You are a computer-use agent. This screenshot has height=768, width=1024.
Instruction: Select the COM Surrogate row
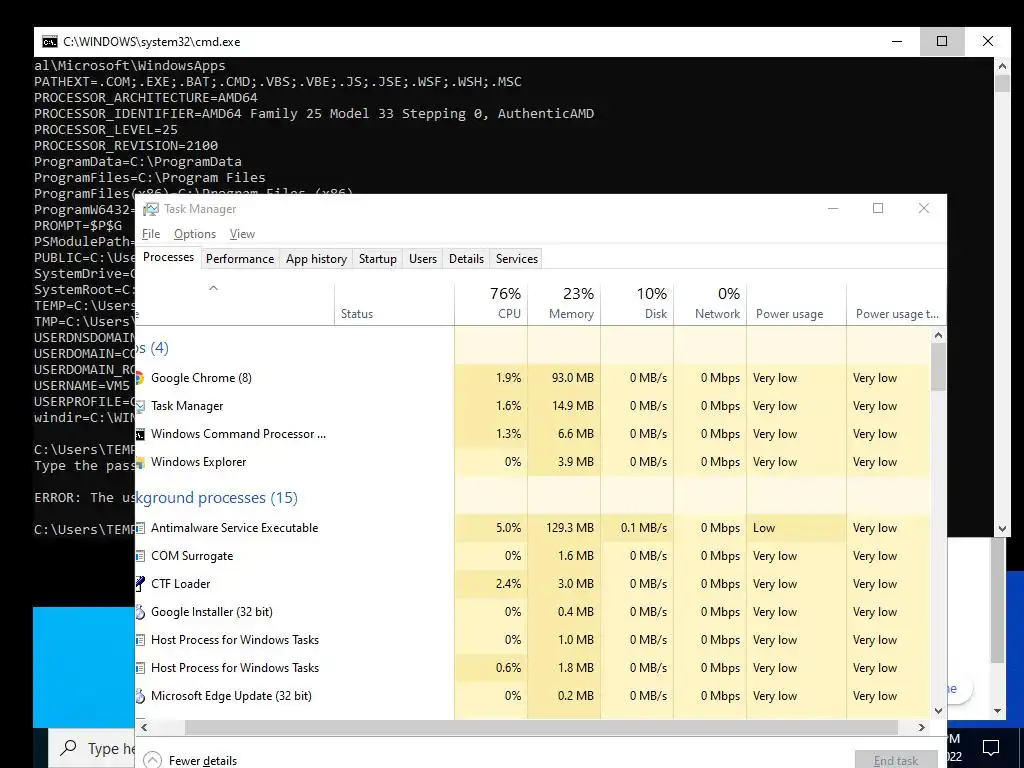click(x=533, y=556)
